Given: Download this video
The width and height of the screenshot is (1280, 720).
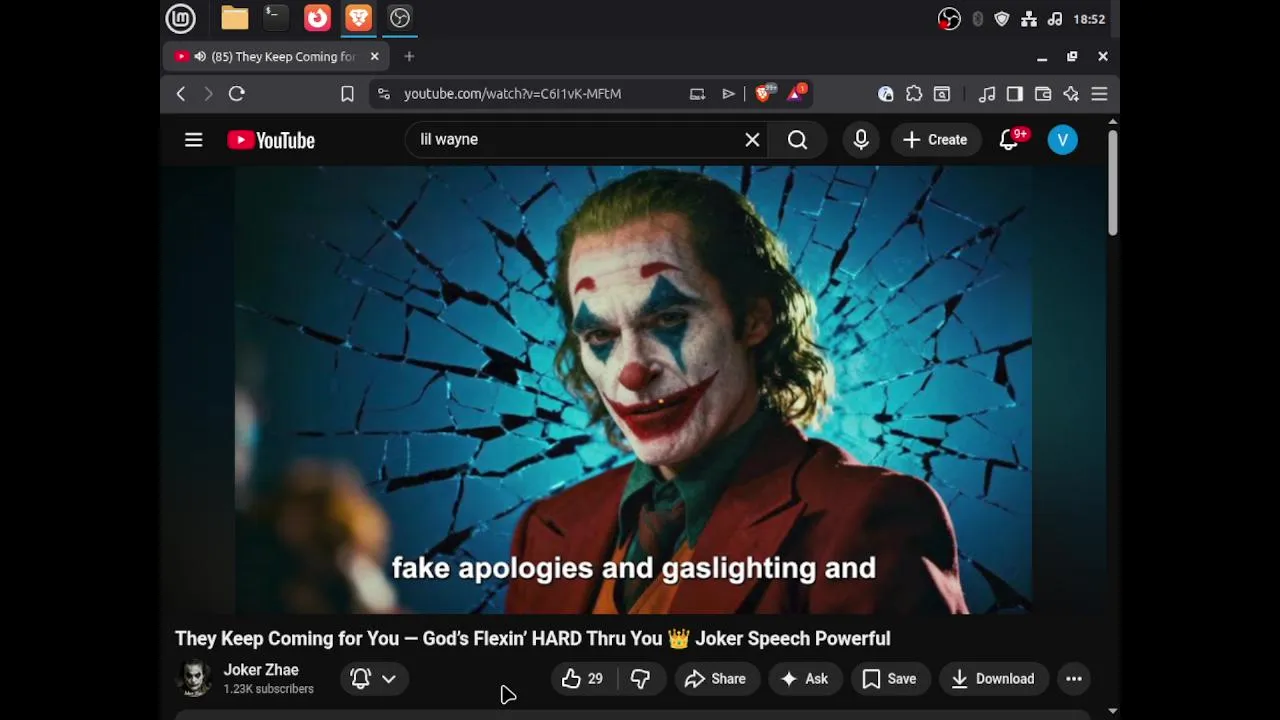Looking at the screenshot, I should click(x=993, y=679).
